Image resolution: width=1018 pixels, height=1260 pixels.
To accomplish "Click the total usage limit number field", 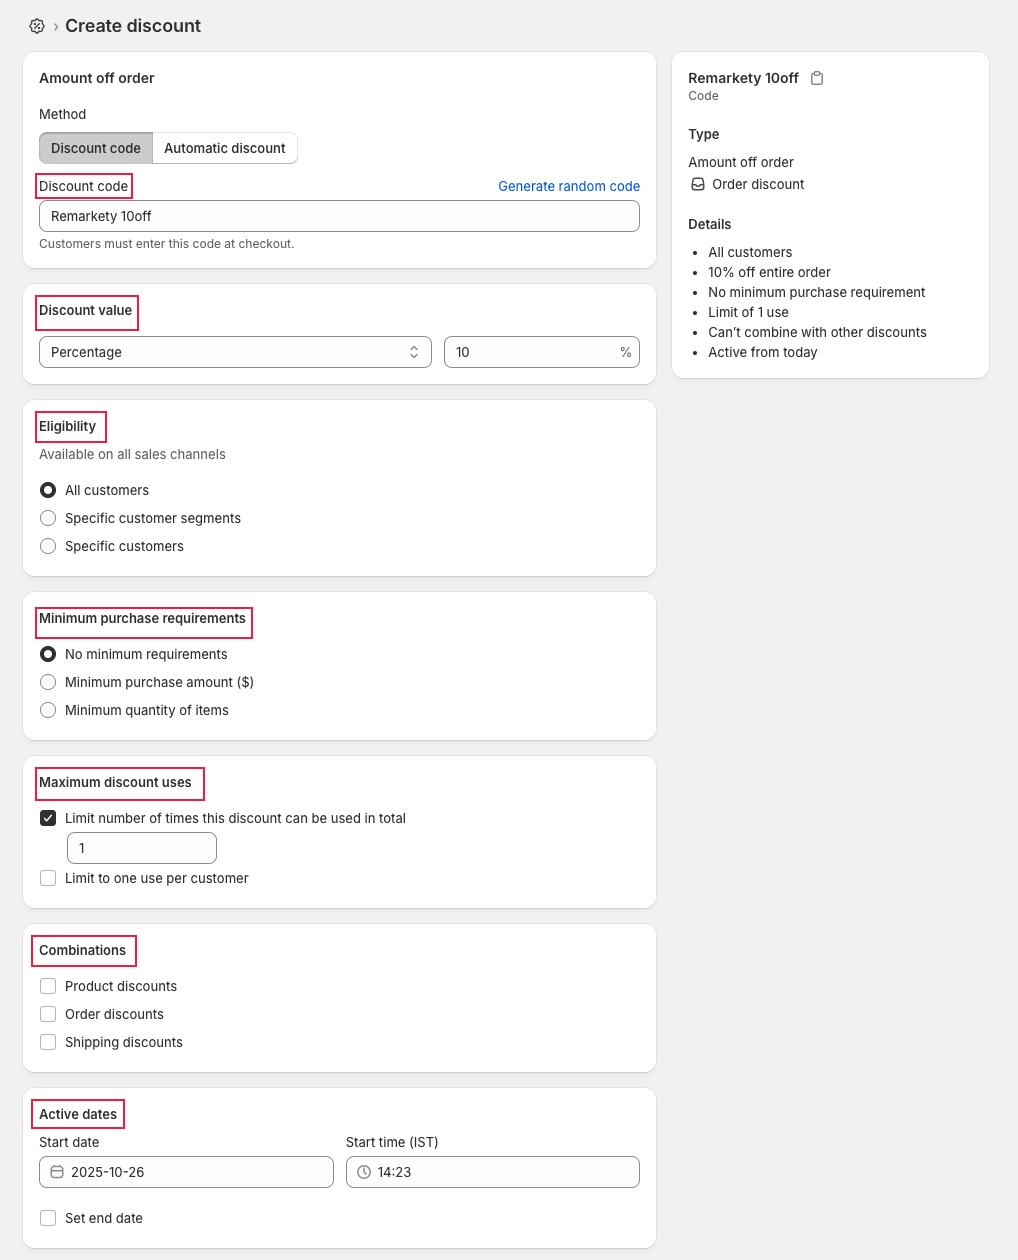I will click(142, 848).
